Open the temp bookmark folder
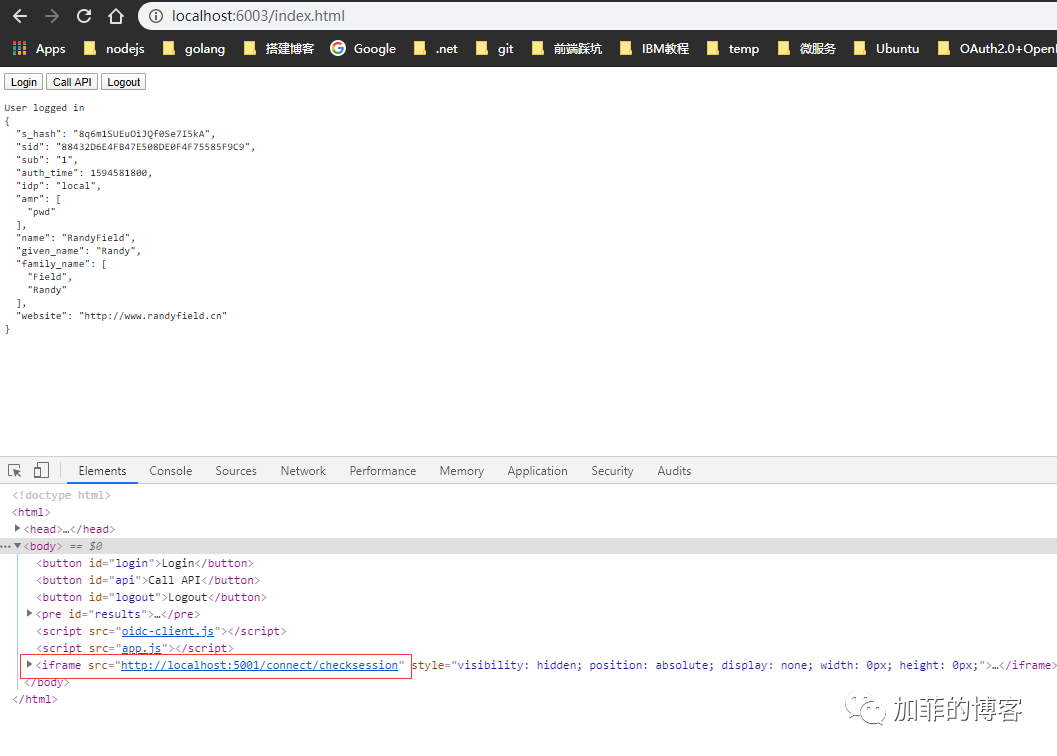Screen dimensions: 1057x756 click(733, 49)
